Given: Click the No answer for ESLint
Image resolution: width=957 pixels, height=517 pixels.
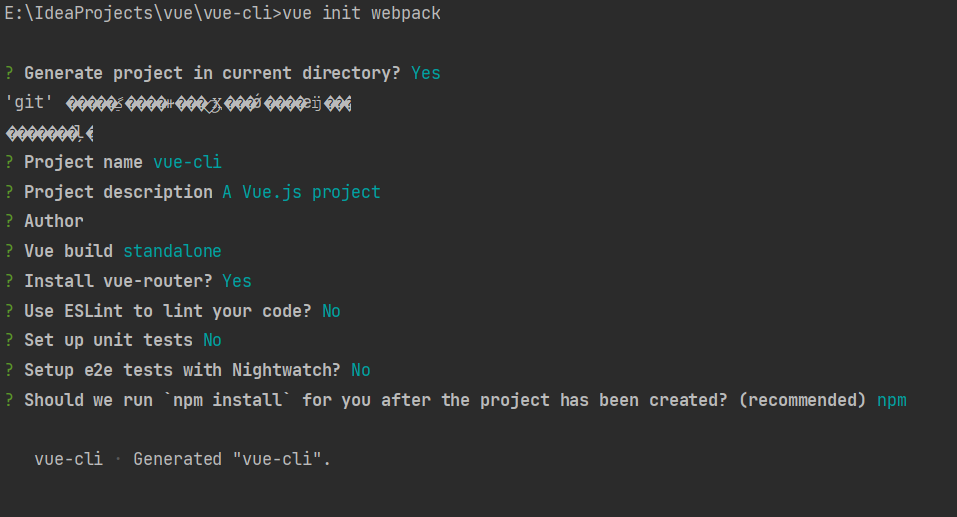Looking at the screenshot, I should 331,311.
